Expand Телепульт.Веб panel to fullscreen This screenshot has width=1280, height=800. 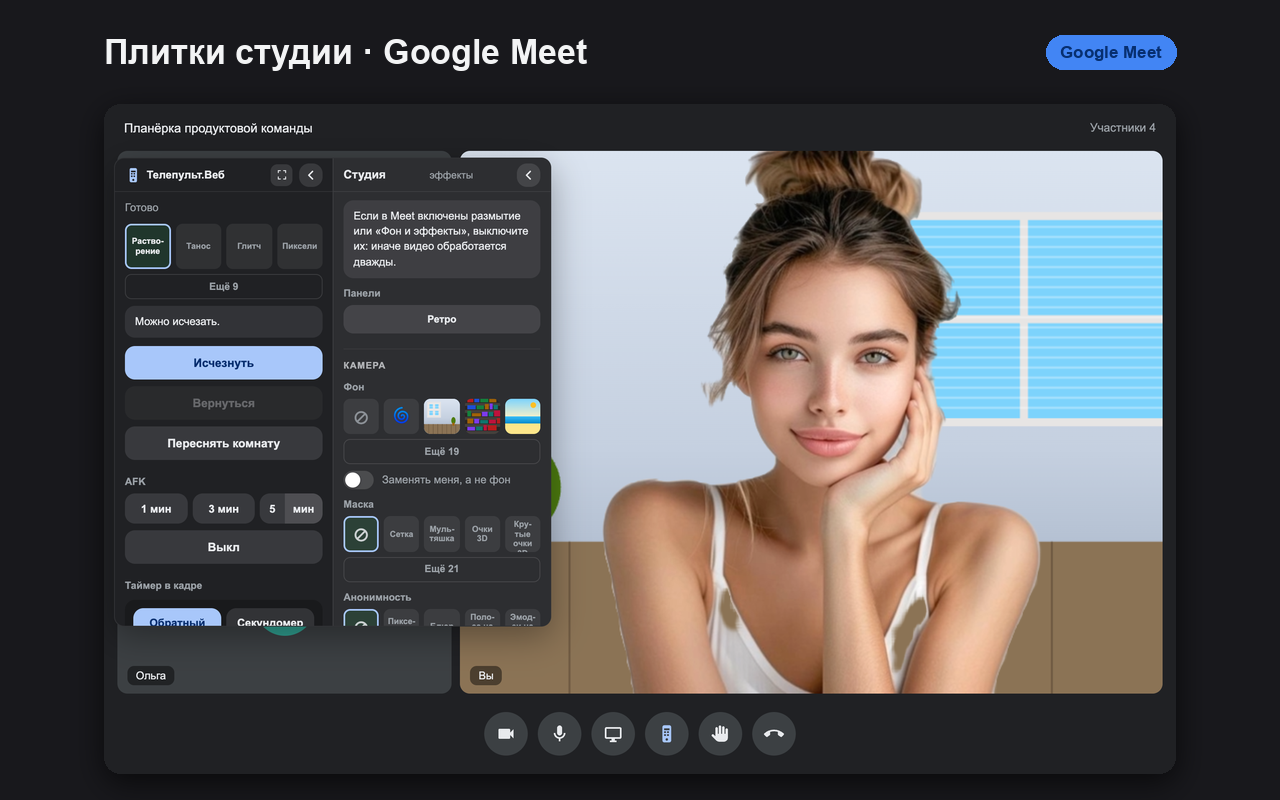[282, 175]
